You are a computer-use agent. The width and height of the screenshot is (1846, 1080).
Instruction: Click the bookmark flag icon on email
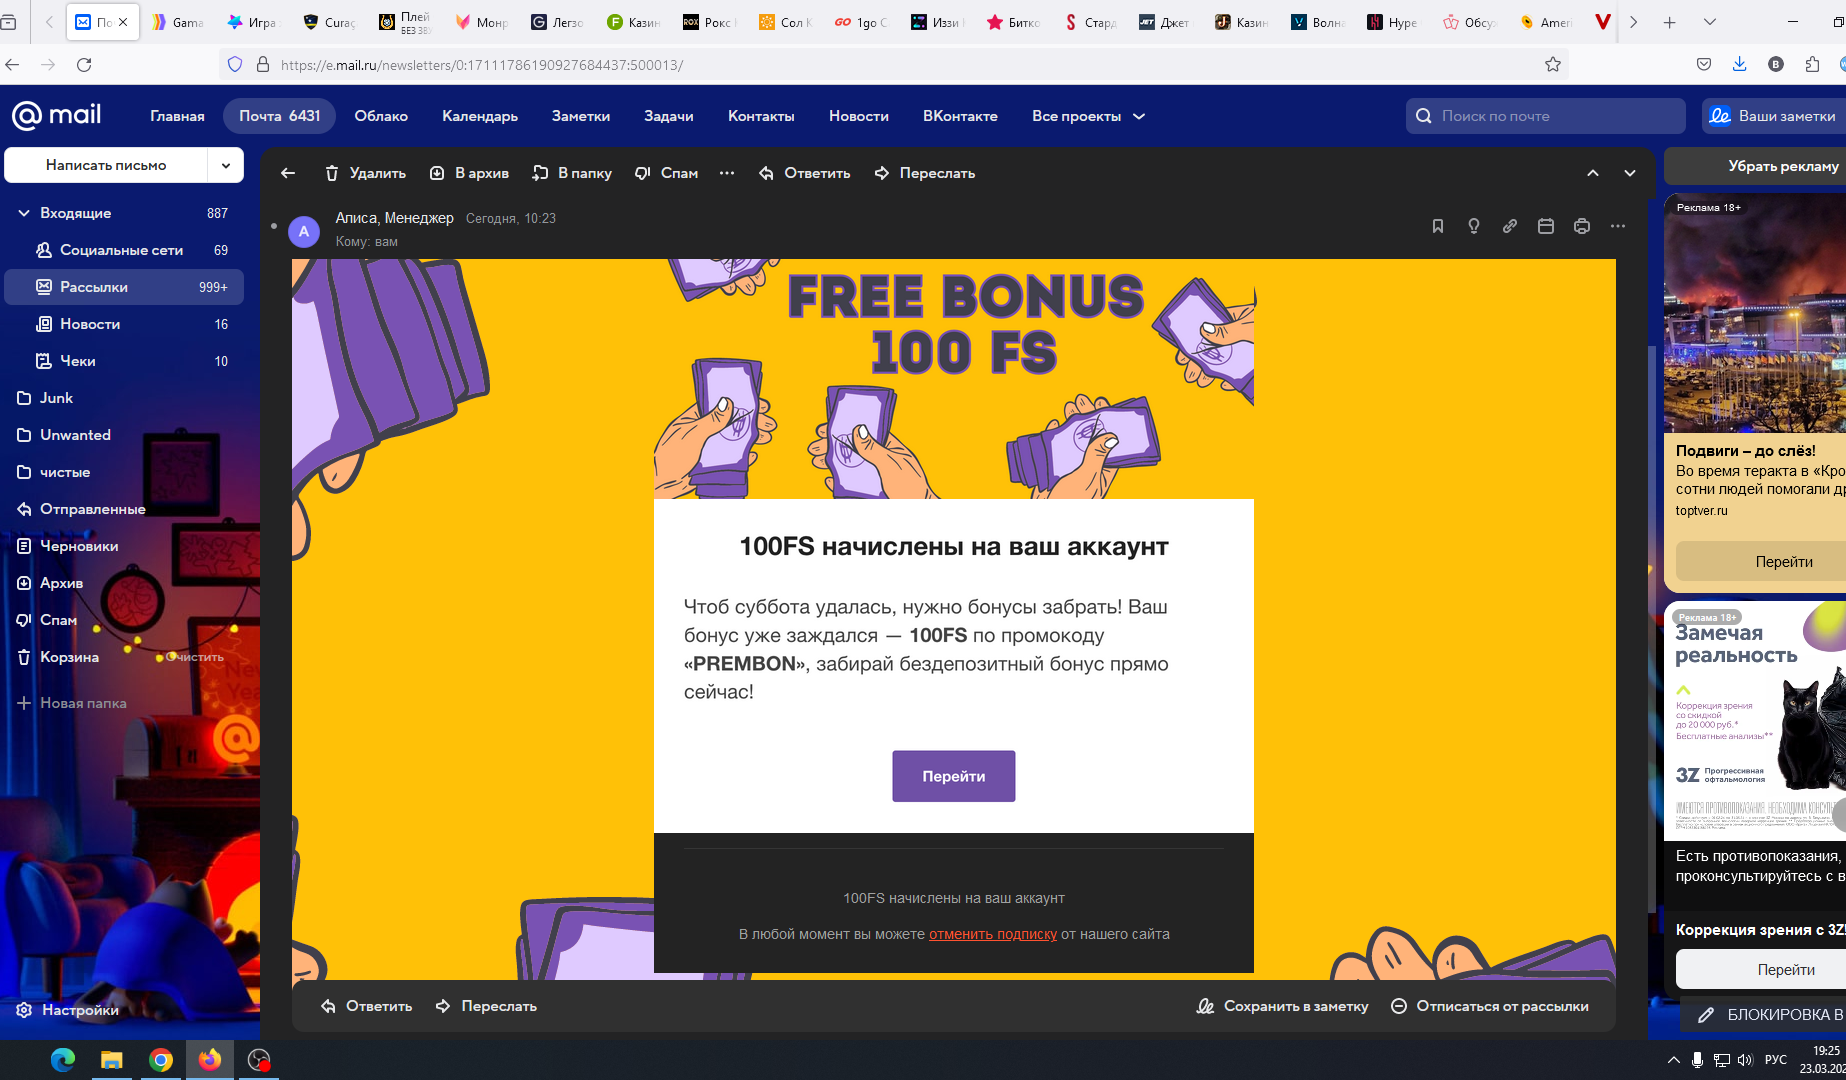coord(1438,226)
